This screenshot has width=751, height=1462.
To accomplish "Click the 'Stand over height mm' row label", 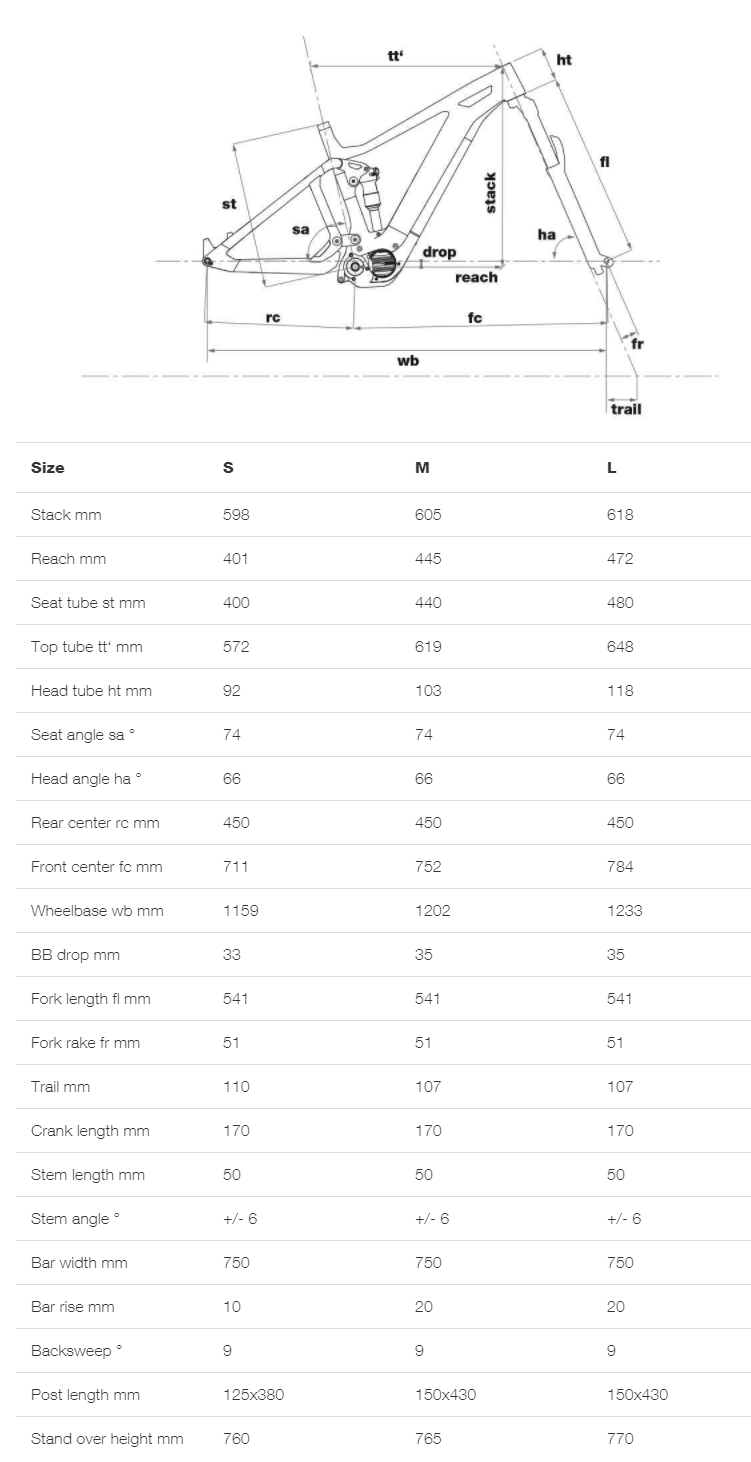I will click(107, 1439).
